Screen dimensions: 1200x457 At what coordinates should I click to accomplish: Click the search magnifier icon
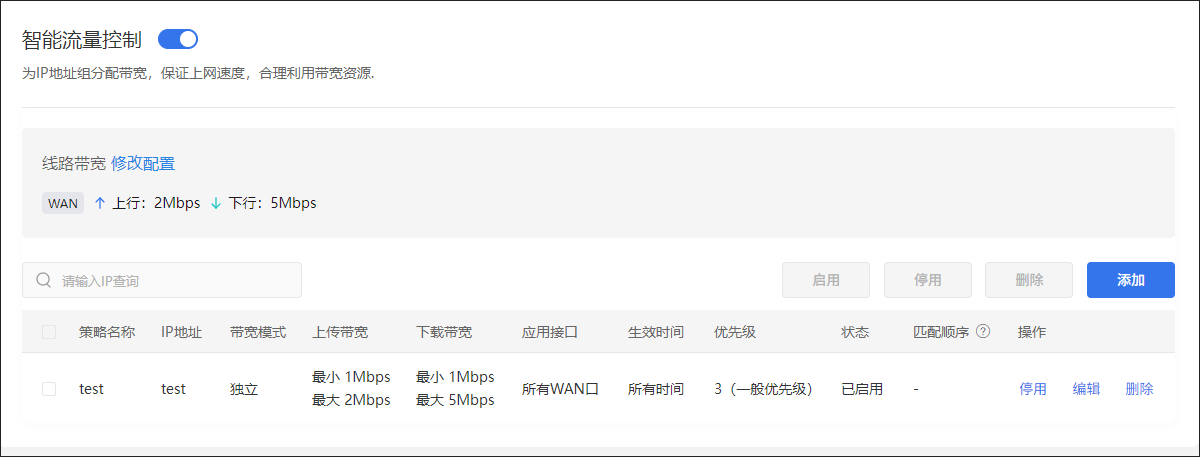(x=43, y=280)
